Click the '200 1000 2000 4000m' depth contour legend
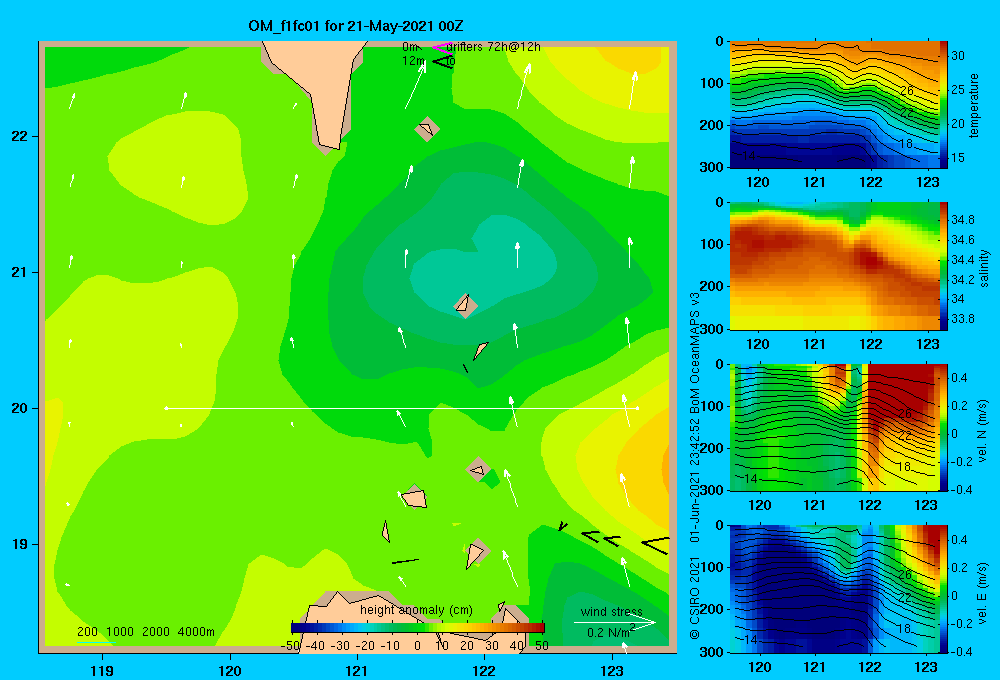Screen dimensions: 1000x680 click(145, 632)
